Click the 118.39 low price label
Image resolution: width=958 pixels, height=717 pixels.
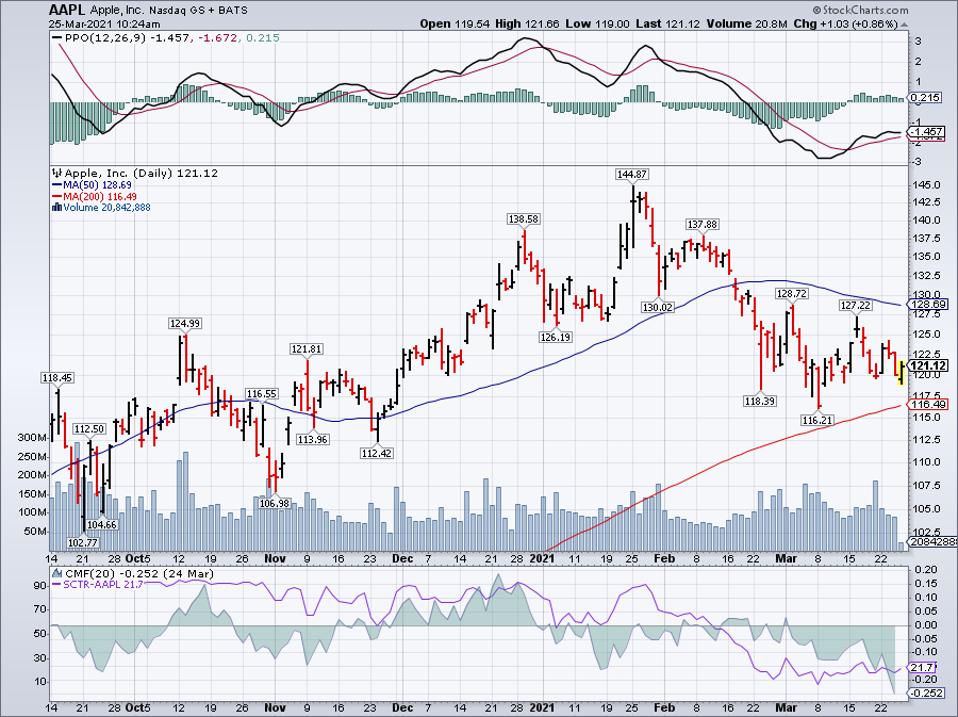click(x=759, y=401)
